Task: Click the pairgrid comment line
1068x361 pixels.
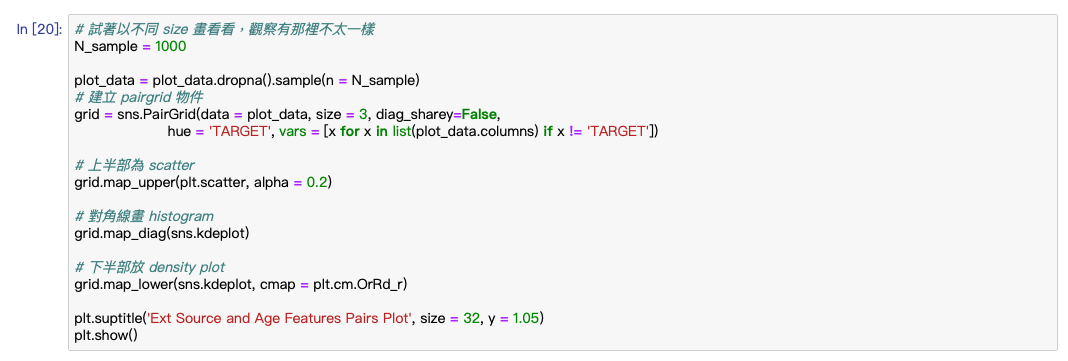Action: point(138,97)
